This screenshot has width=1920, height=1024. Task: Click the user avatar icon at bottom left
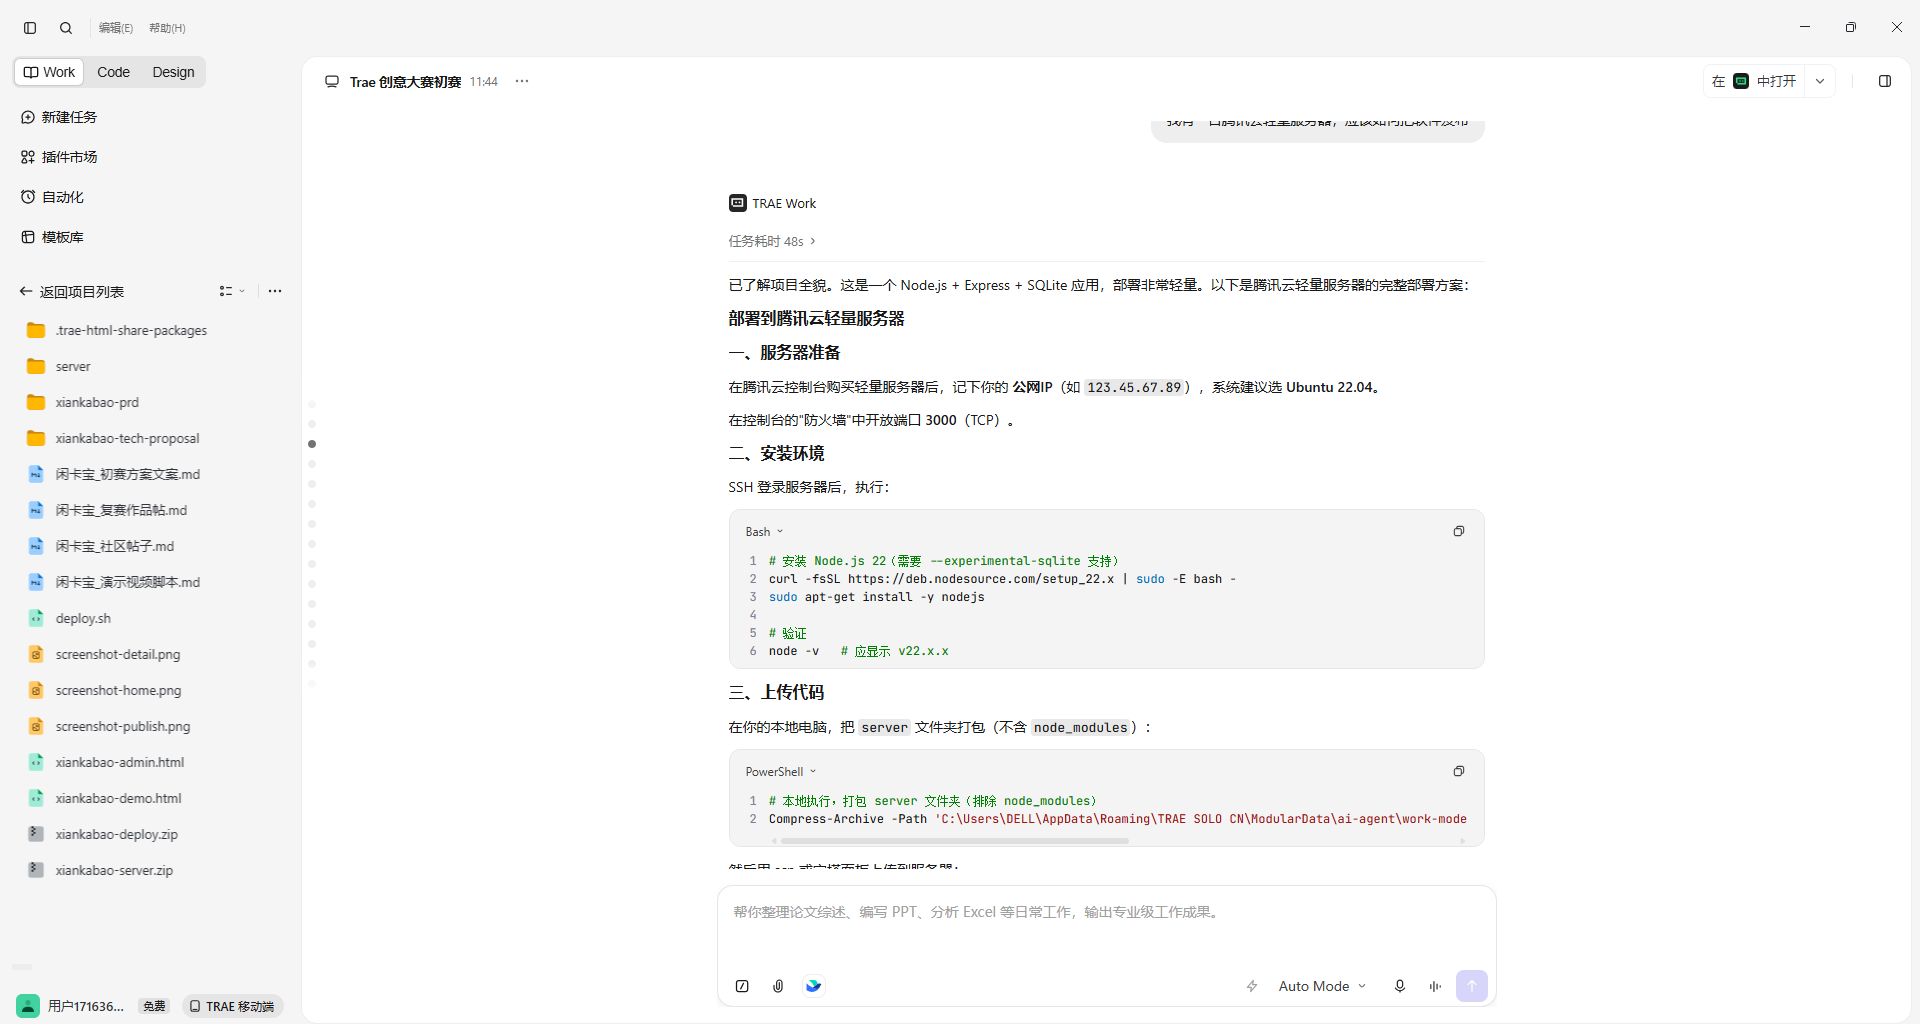pos(28,1006)
